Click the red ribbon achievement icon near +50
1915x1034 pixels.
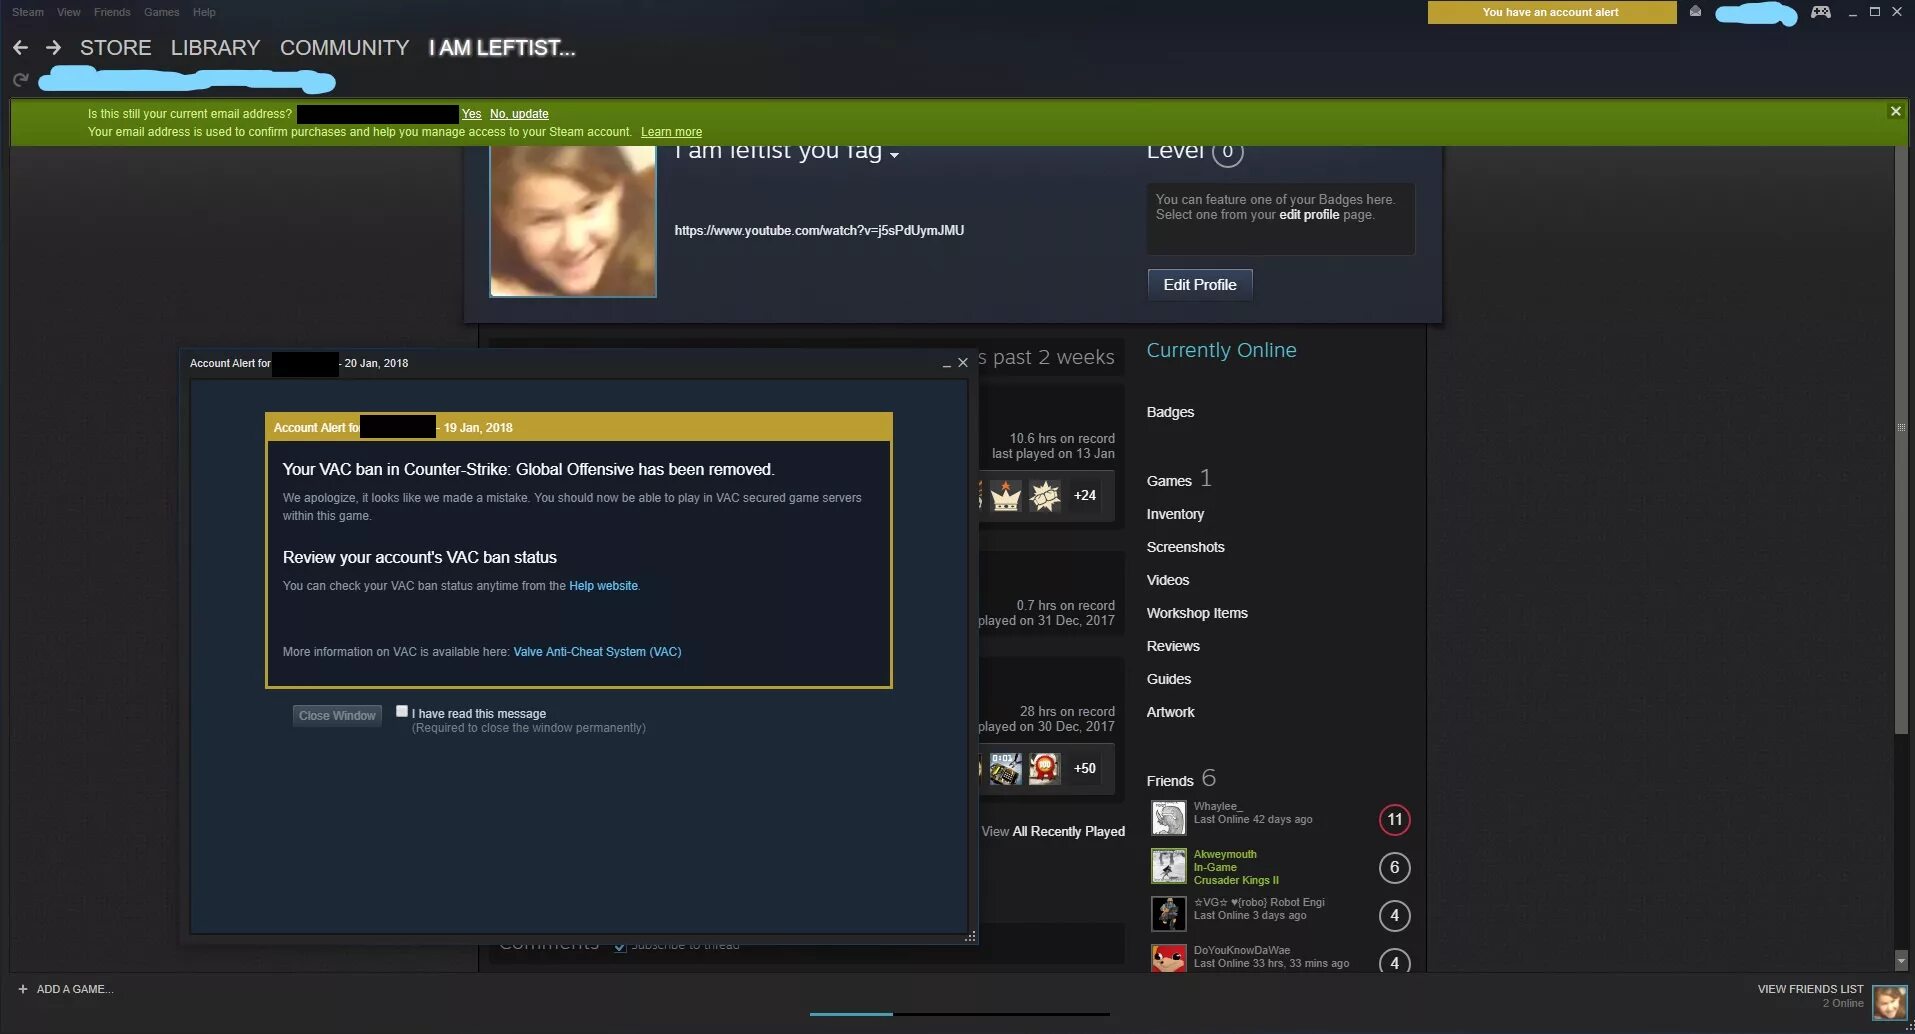1045,768
